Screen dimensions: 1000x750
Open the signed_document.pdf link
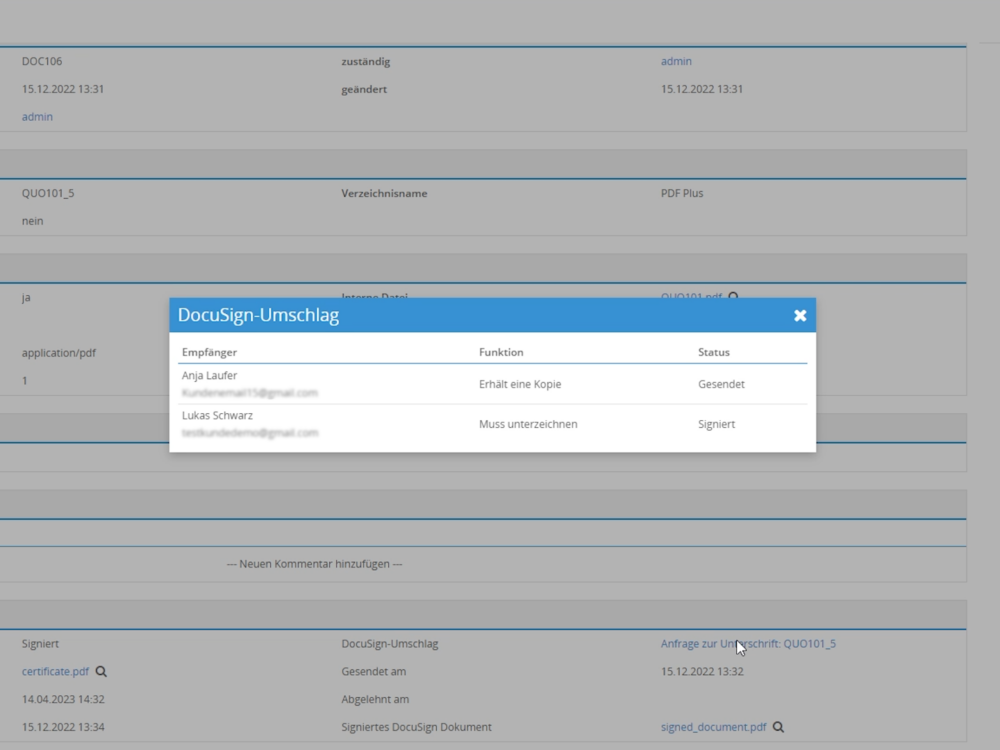tap(713, 728)
